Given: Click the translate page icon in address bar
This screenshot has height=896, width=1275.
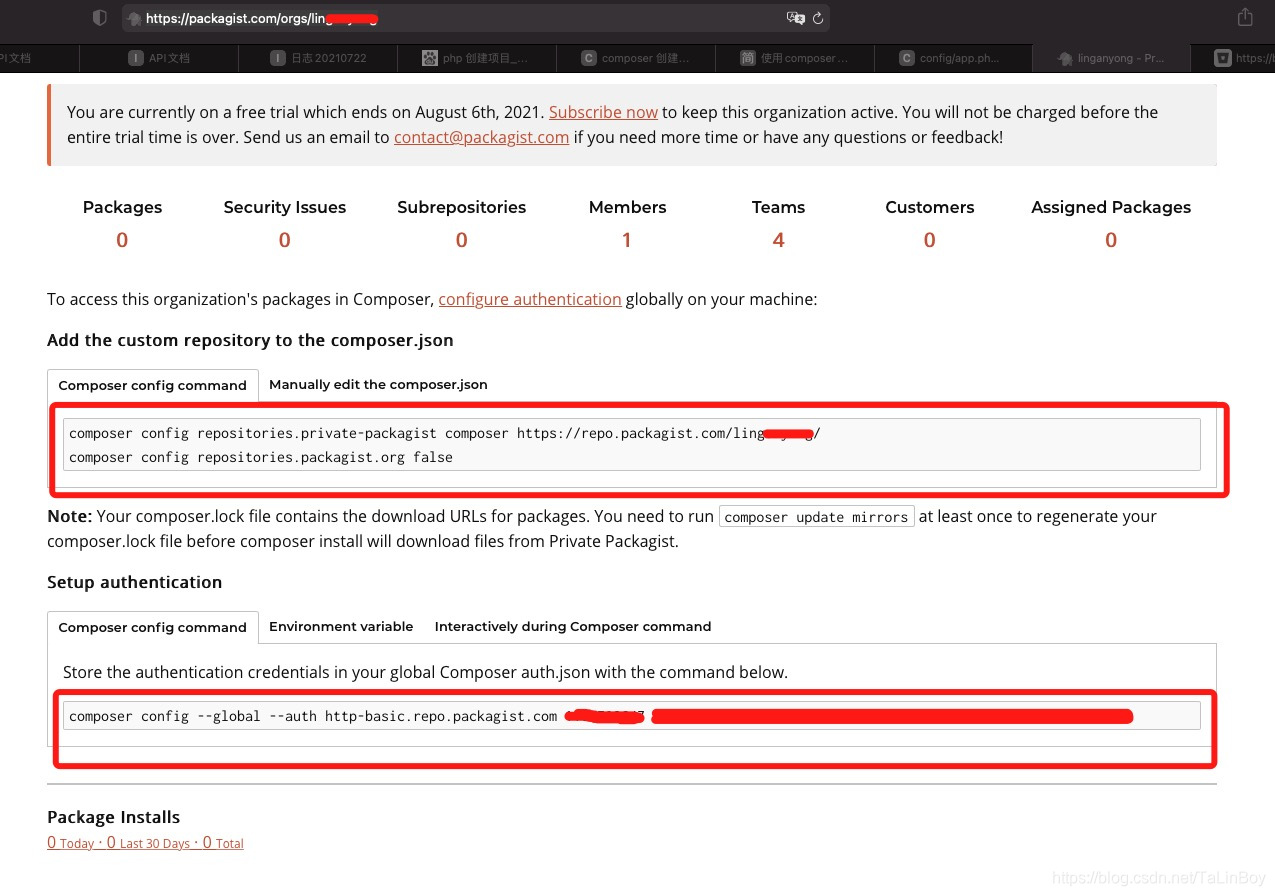Looking at the screenshot, I should click(x=795, y=18).
